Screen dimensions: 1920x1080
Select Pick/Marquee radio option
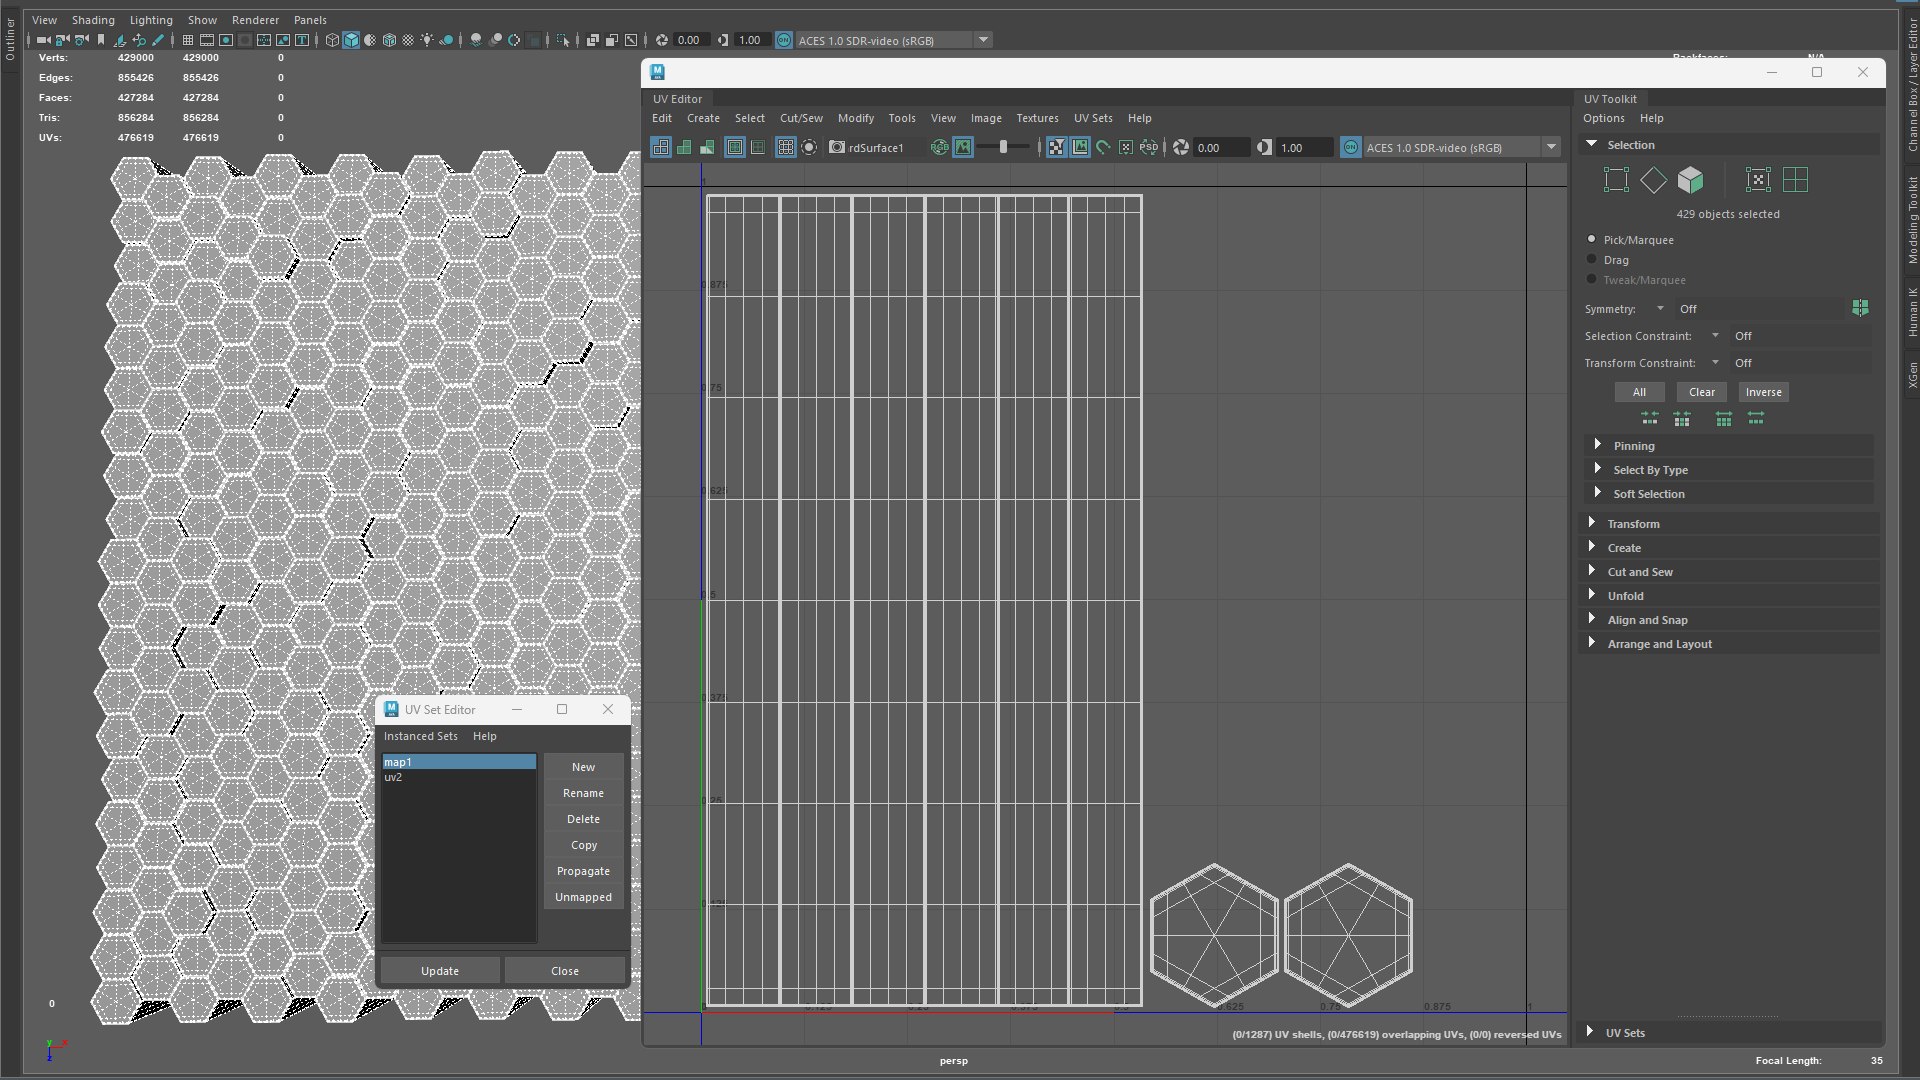[x=1591, y=239]
